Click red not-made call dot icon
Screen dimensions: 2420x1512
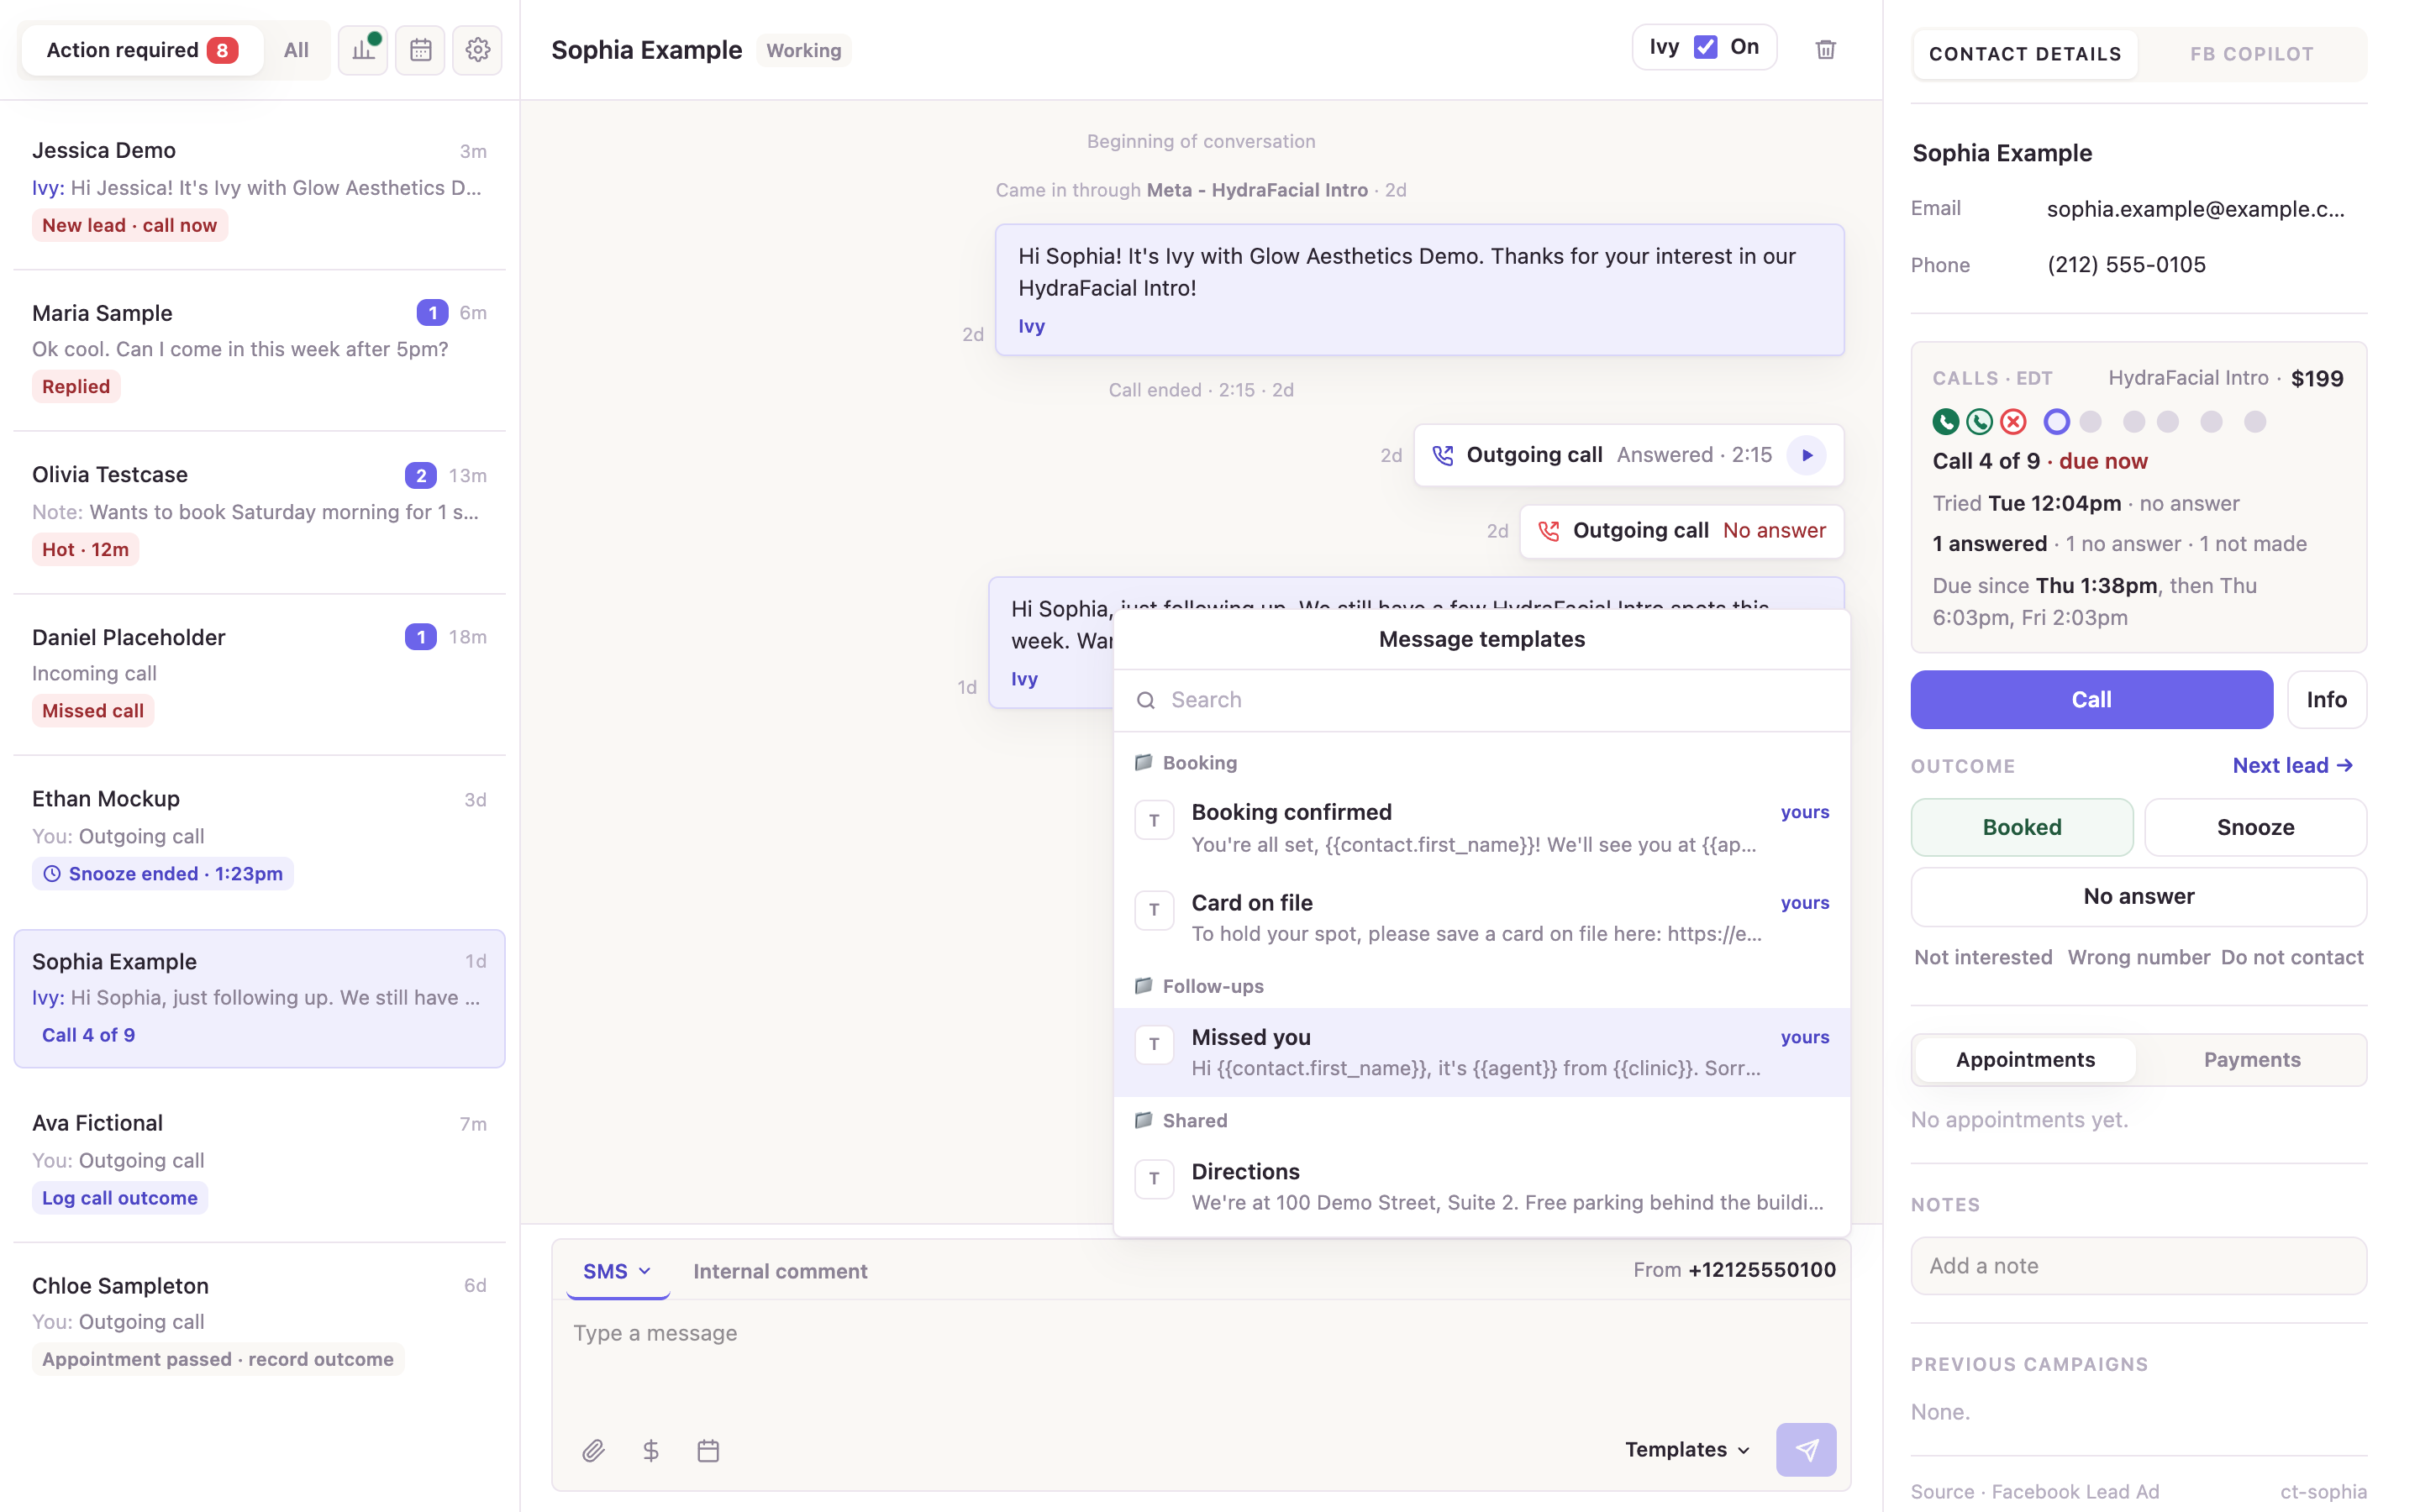(x=2013, y=422)
